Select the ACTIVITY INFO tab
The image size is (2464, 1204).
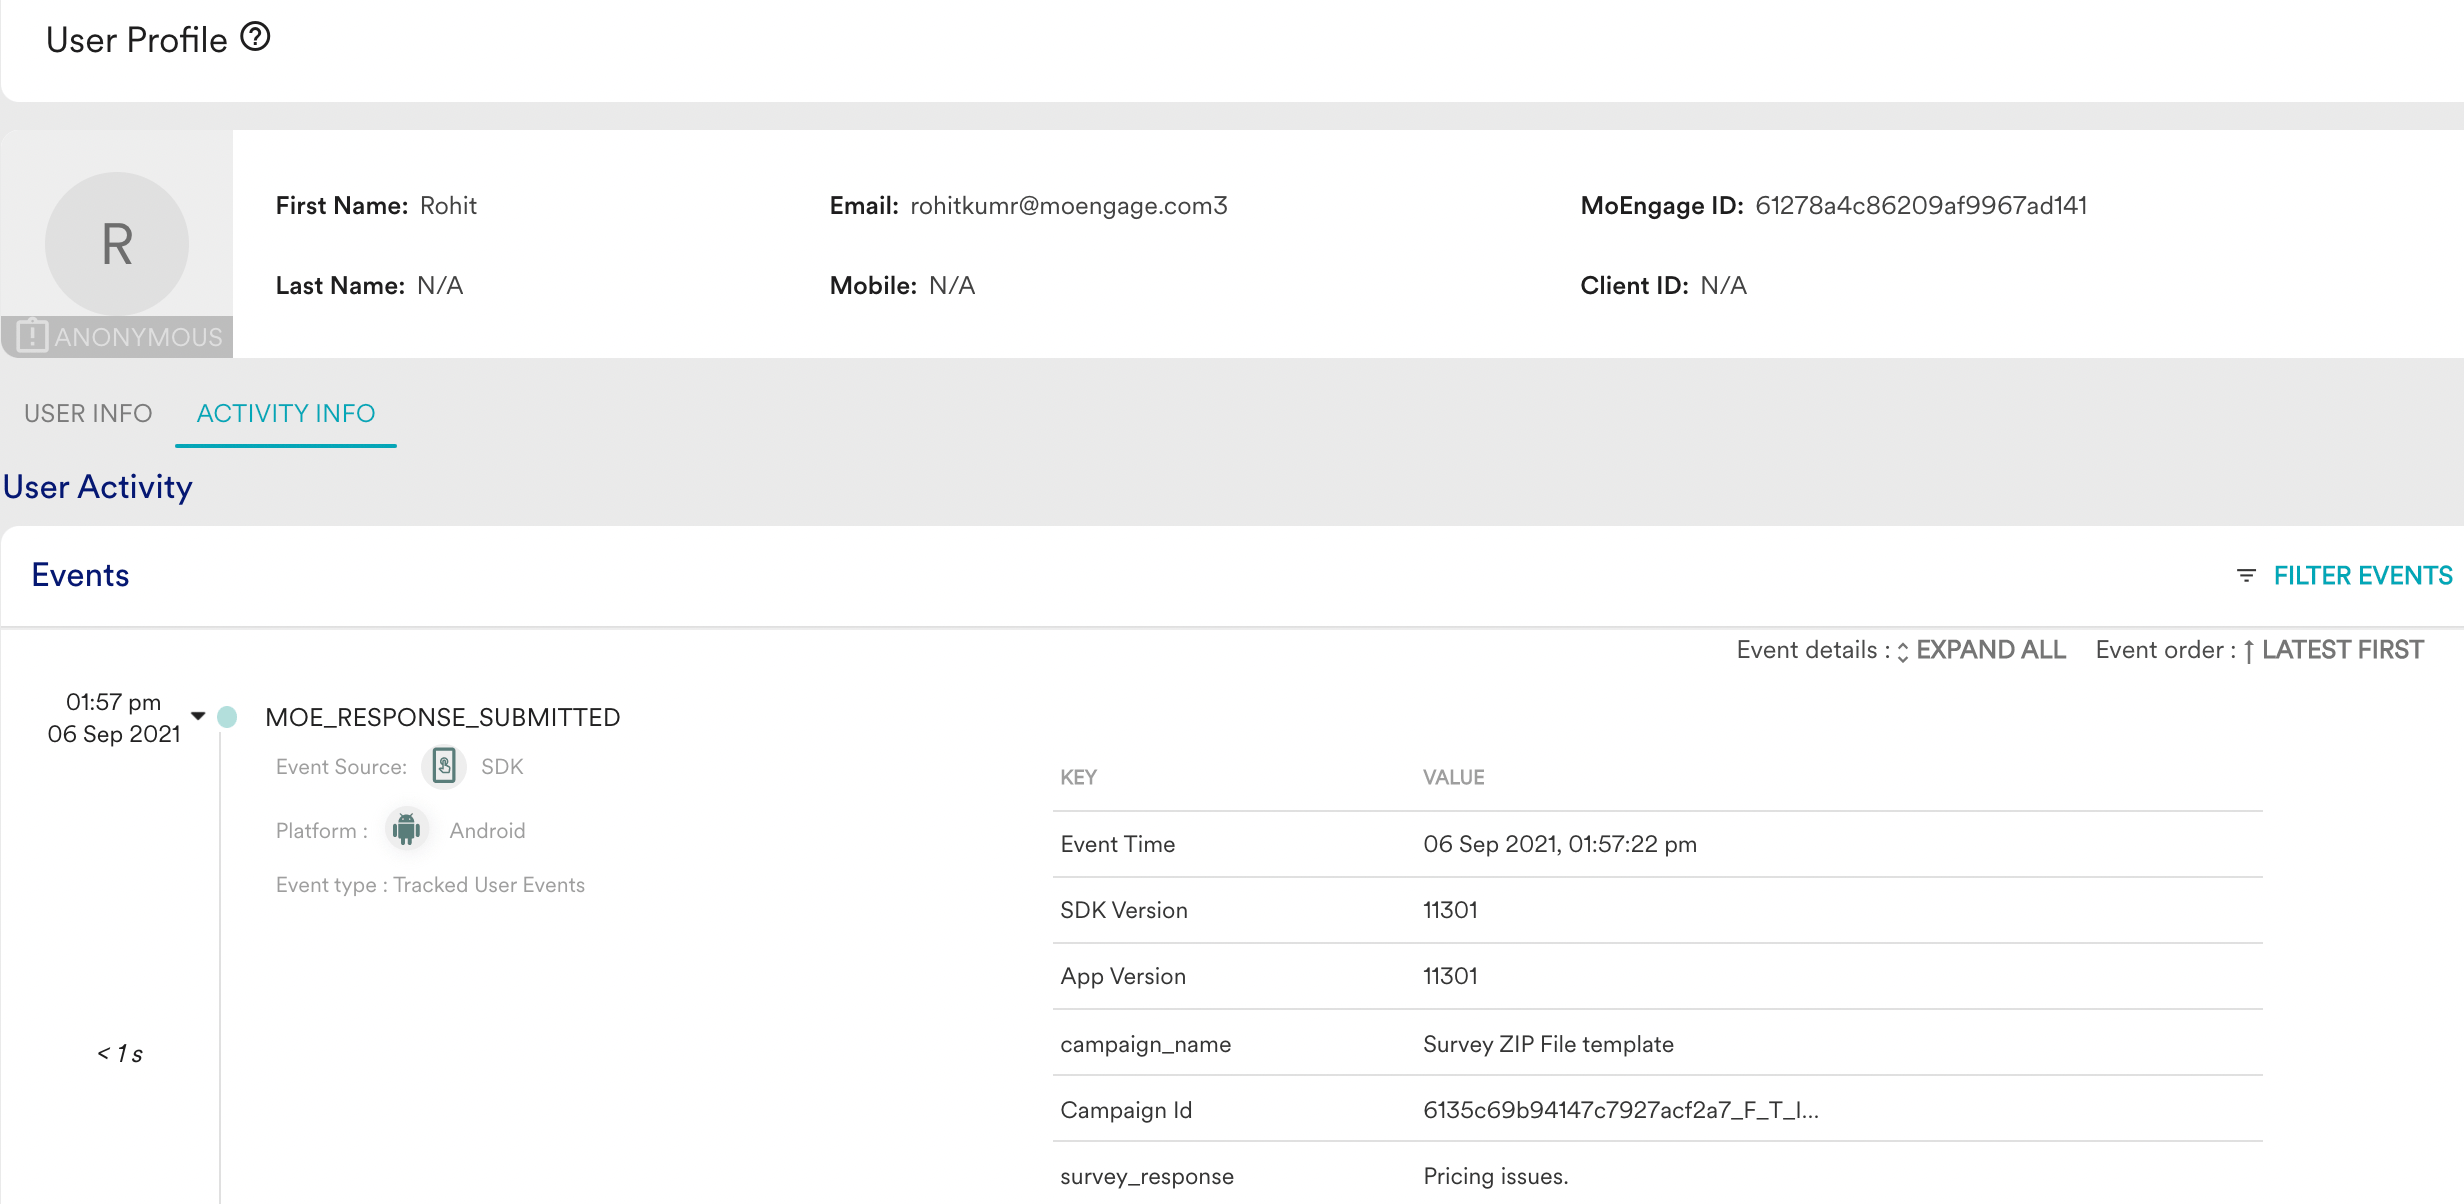tap(286, 413)
